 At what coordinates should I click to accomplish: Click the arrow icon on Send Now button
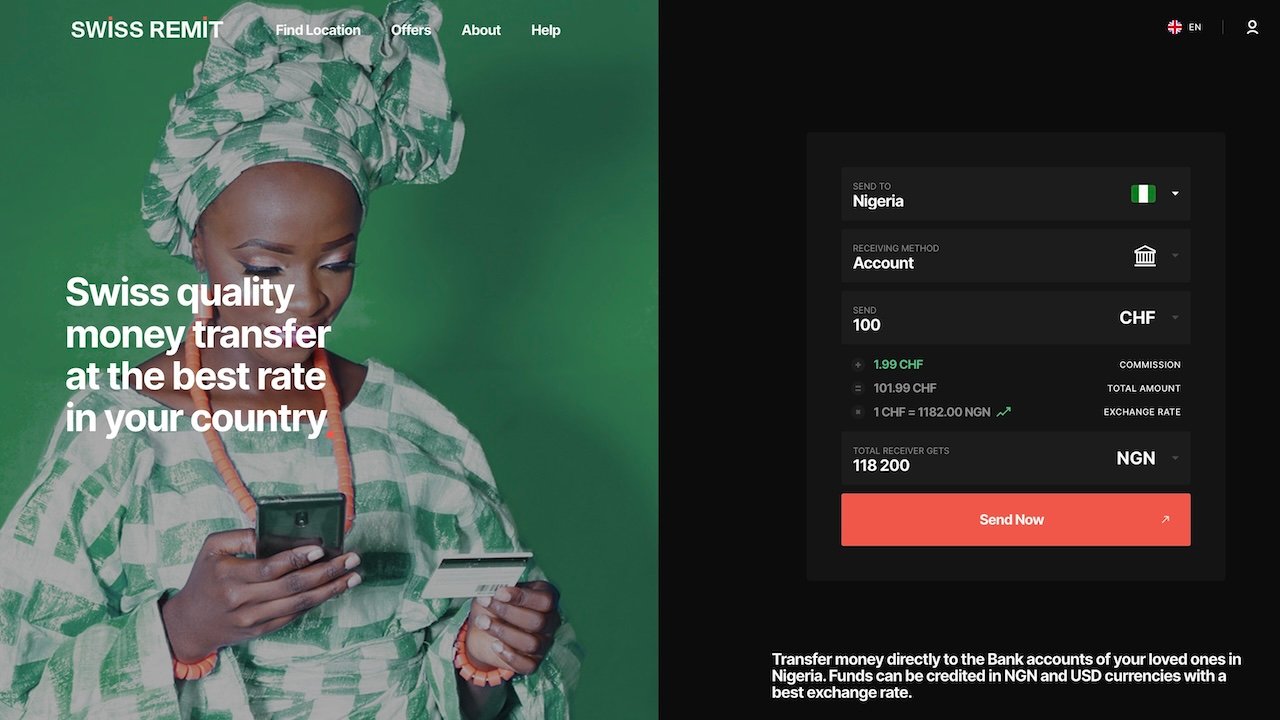(x=1165, y=519)
